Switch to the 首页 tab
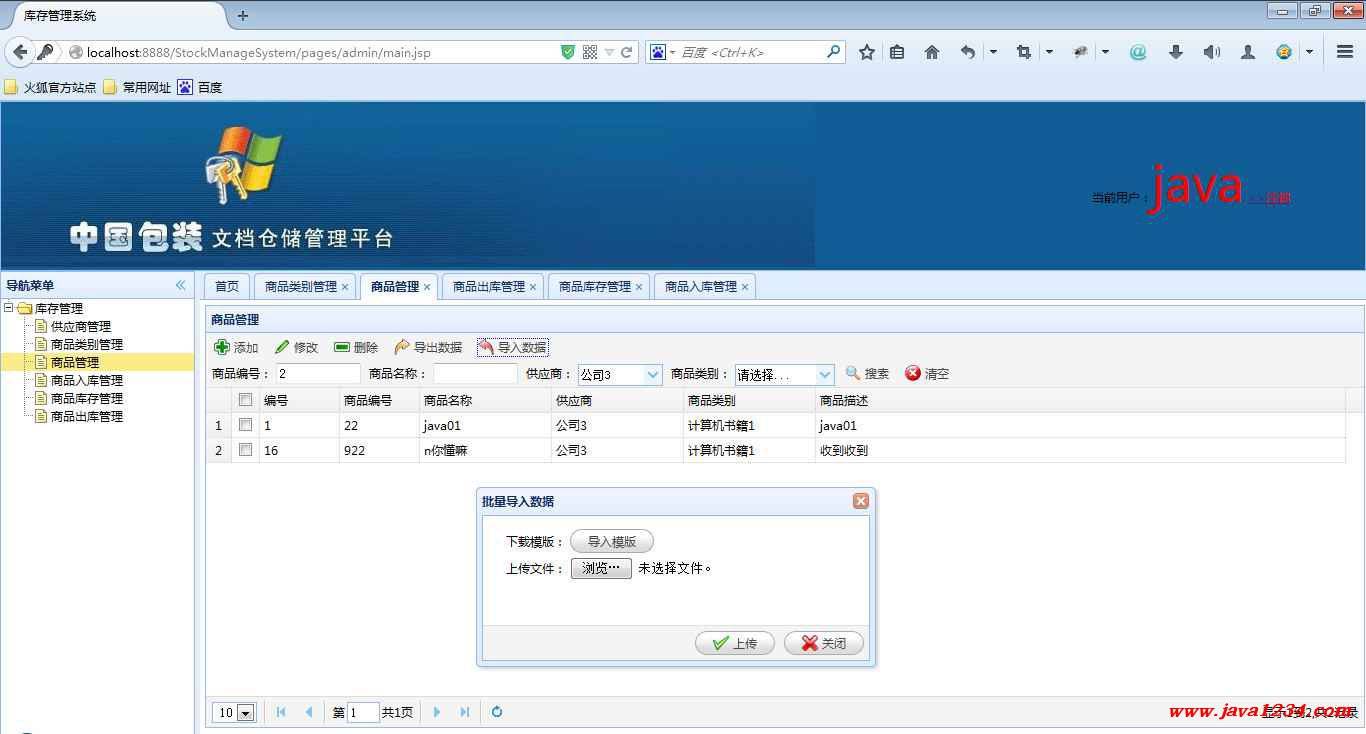The height and width of the screenshot is (734, 1366). pyautogui.click(x=227, y=286)
